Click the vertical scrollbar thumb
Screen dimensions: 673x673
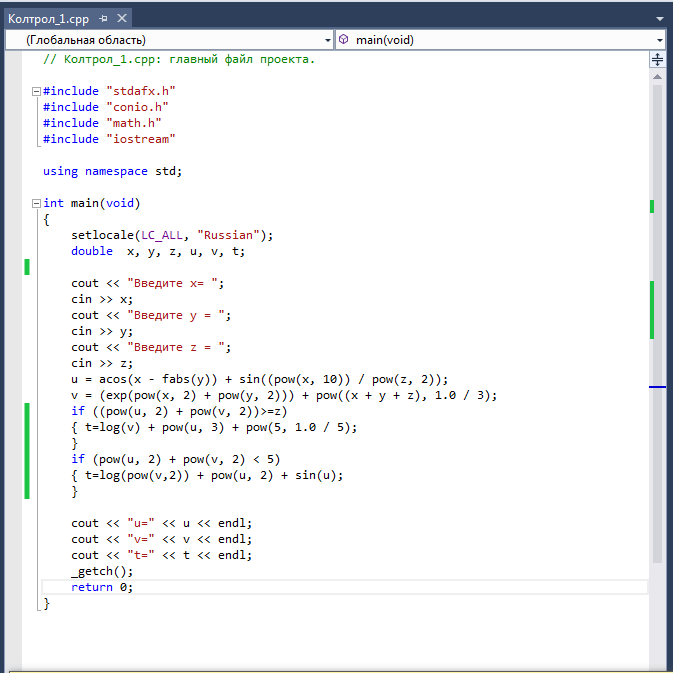[x=657, y=324]
